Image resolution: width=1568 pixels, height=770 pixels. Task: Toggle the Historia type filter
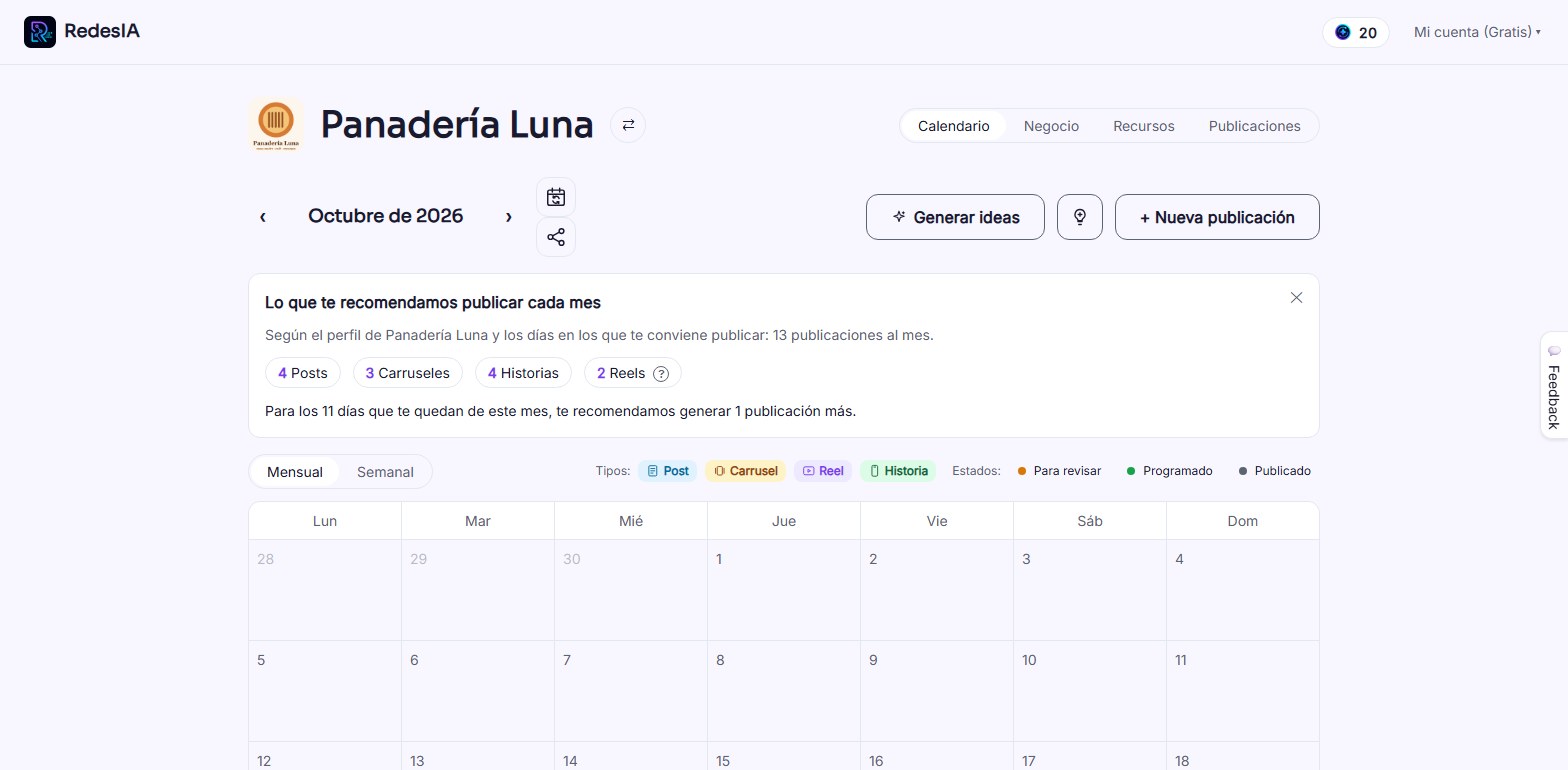[x=898, y=471]
